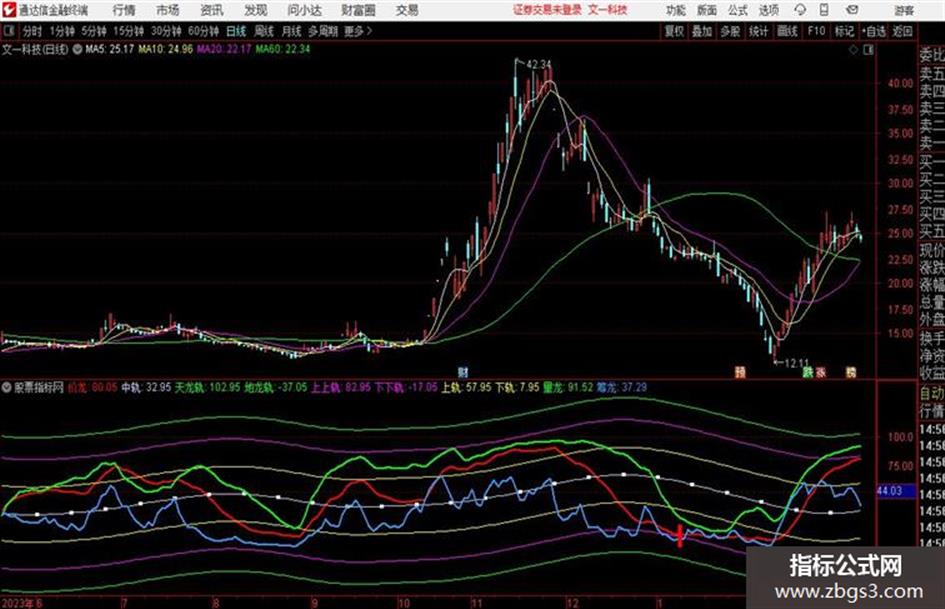Viewport: 945px width, 609px height.
Task: Click the 游客 guest account label
Action: [x=903, y=10]
